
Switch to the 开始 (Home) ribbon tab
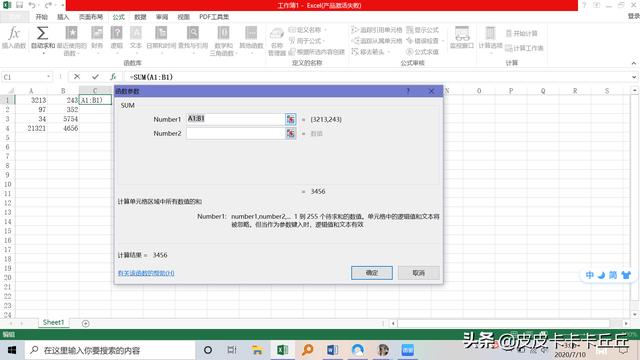[41, 17]
